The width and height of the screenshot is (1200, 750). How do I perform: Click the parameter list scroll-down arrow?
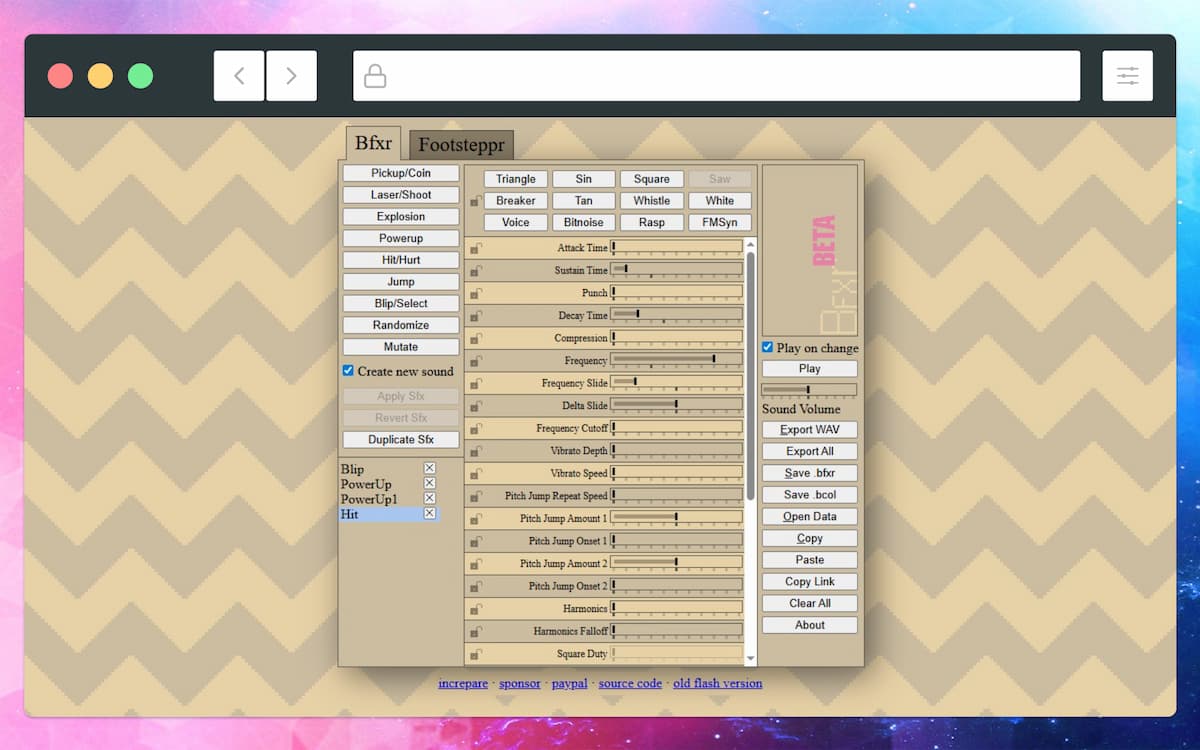(751, 659)
